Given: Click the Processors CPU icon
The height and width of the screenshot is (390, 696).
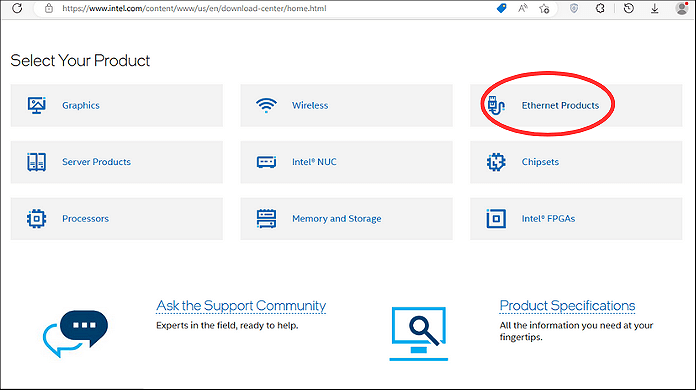Looking at the screenshot, I should tap(36, 219).
